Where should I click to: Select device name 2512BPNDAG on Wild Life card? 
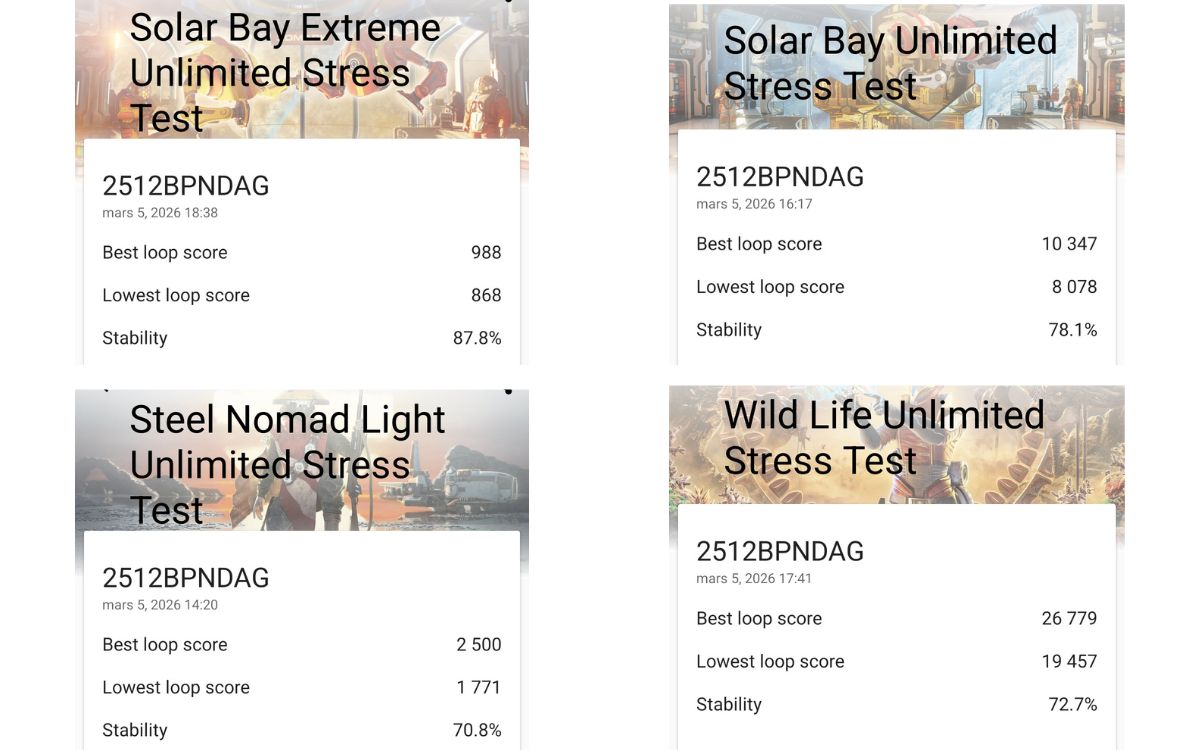click(780, 551)
